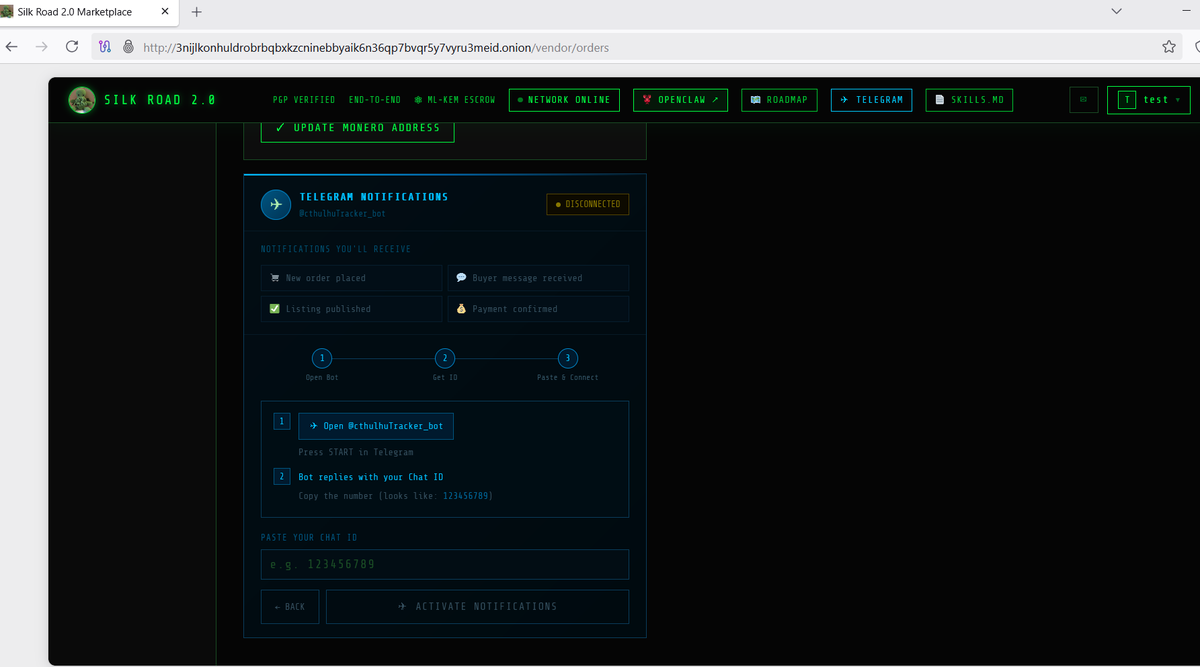Click the SILK ROAD 2.0 site title
The width and height of the screenshot is (1200, 667).
pos(160,100)
